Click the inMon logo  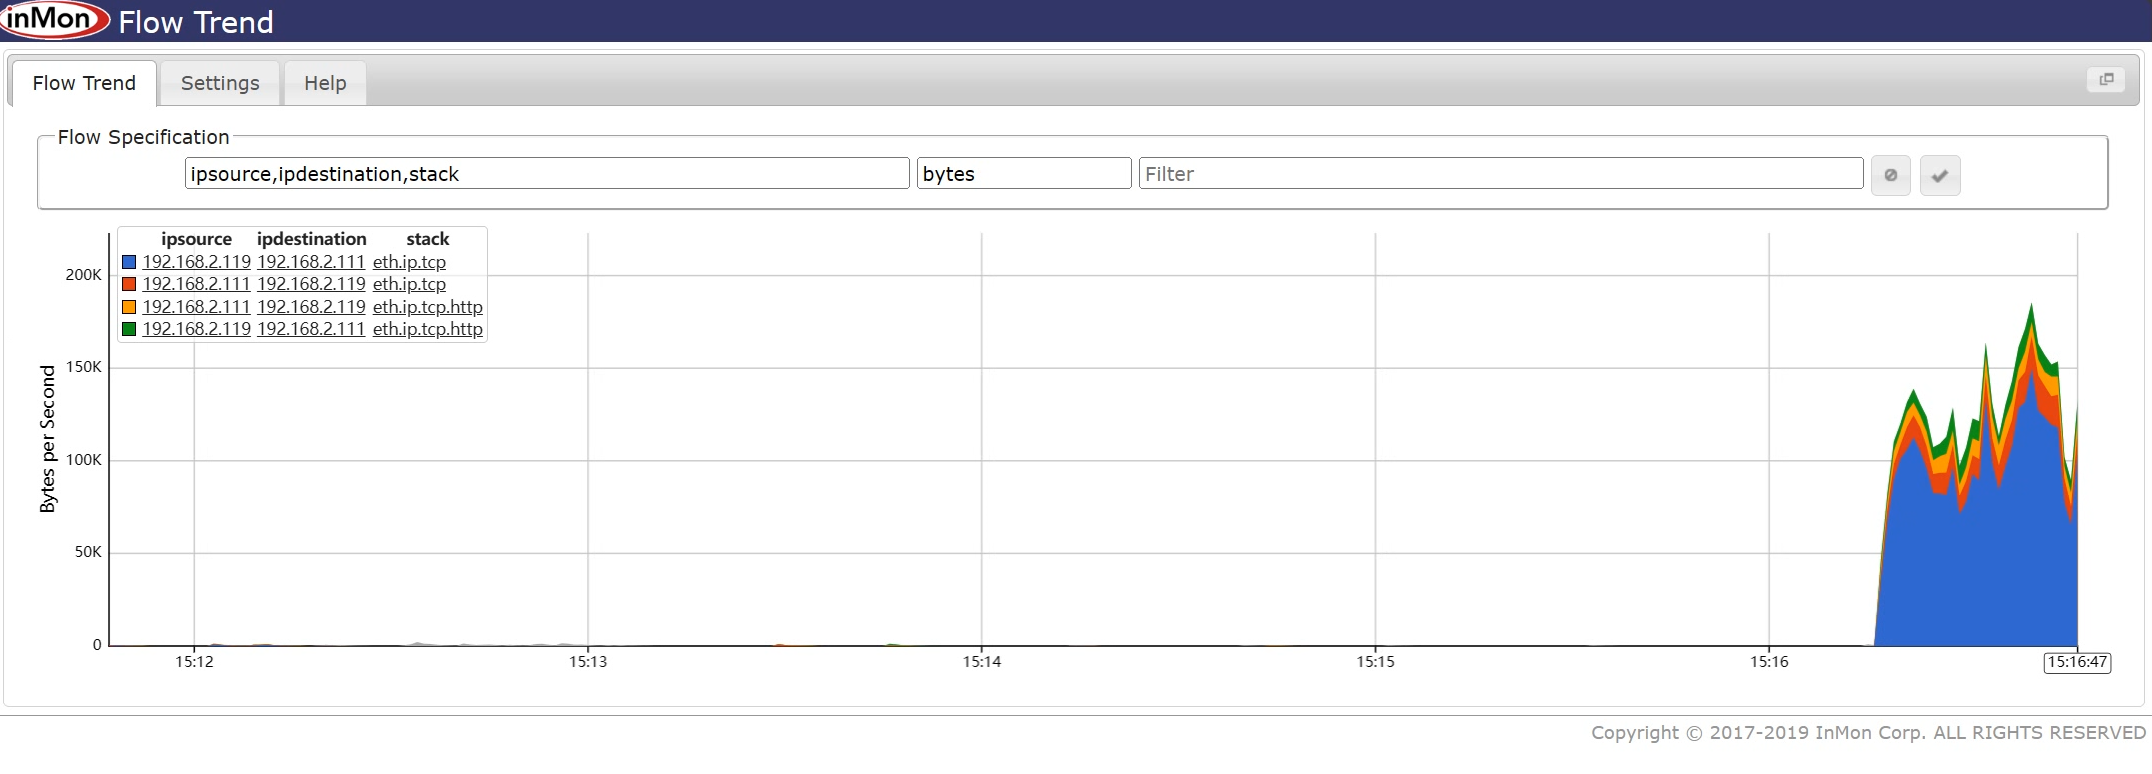point(54,20)
